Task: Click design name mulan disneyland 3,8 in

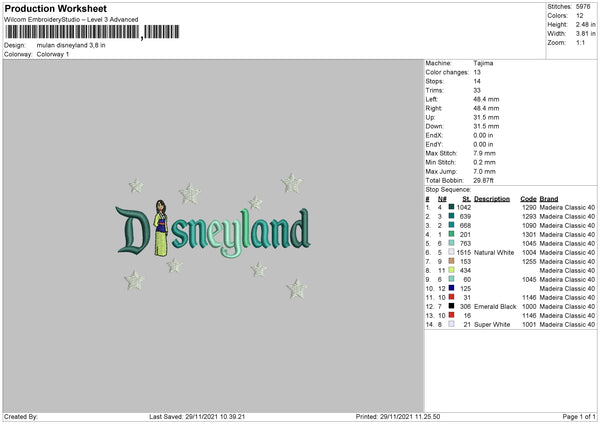Action: pyautogui.click(x=71, y=45)
